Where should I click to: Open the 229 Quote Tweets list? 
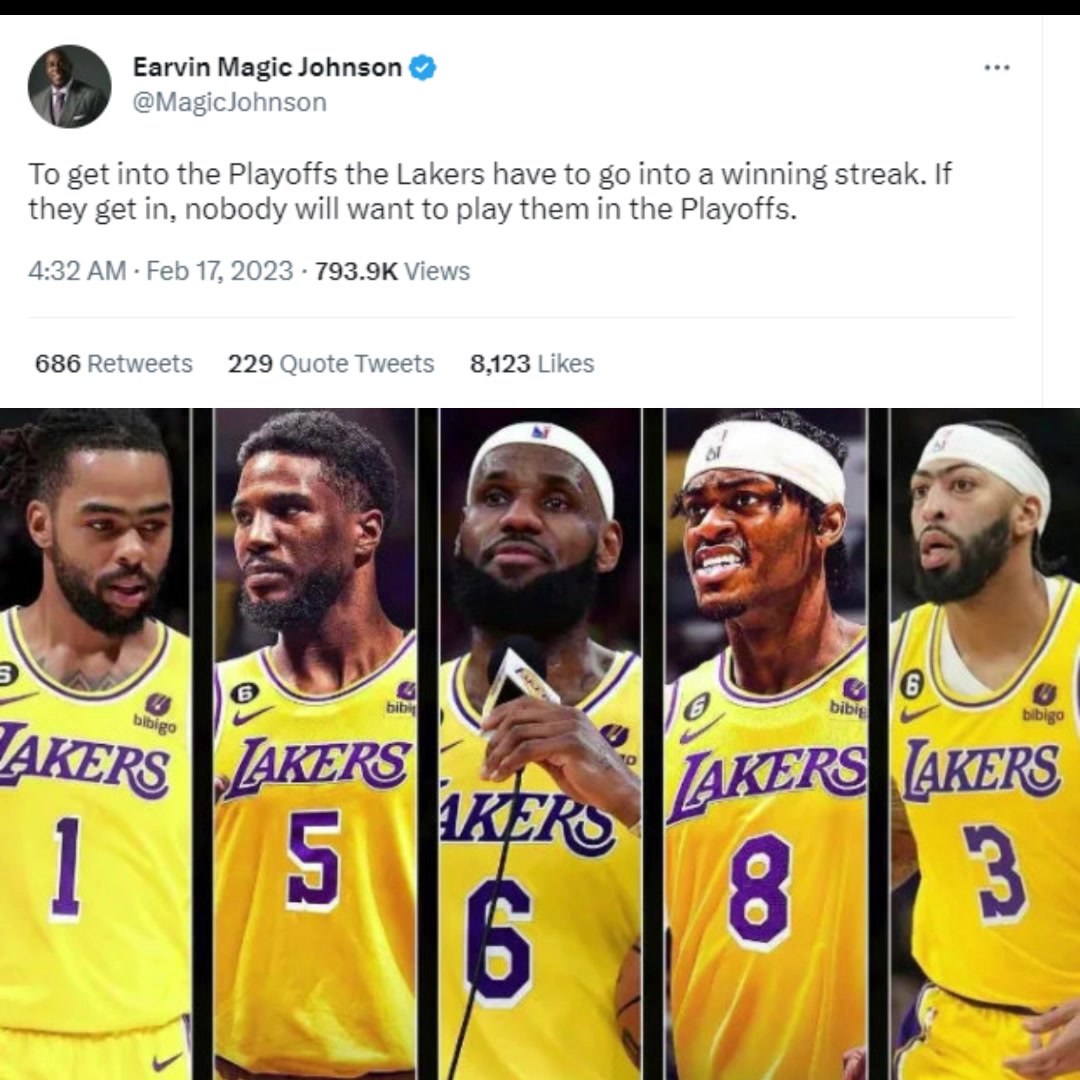tap(331, 364)
